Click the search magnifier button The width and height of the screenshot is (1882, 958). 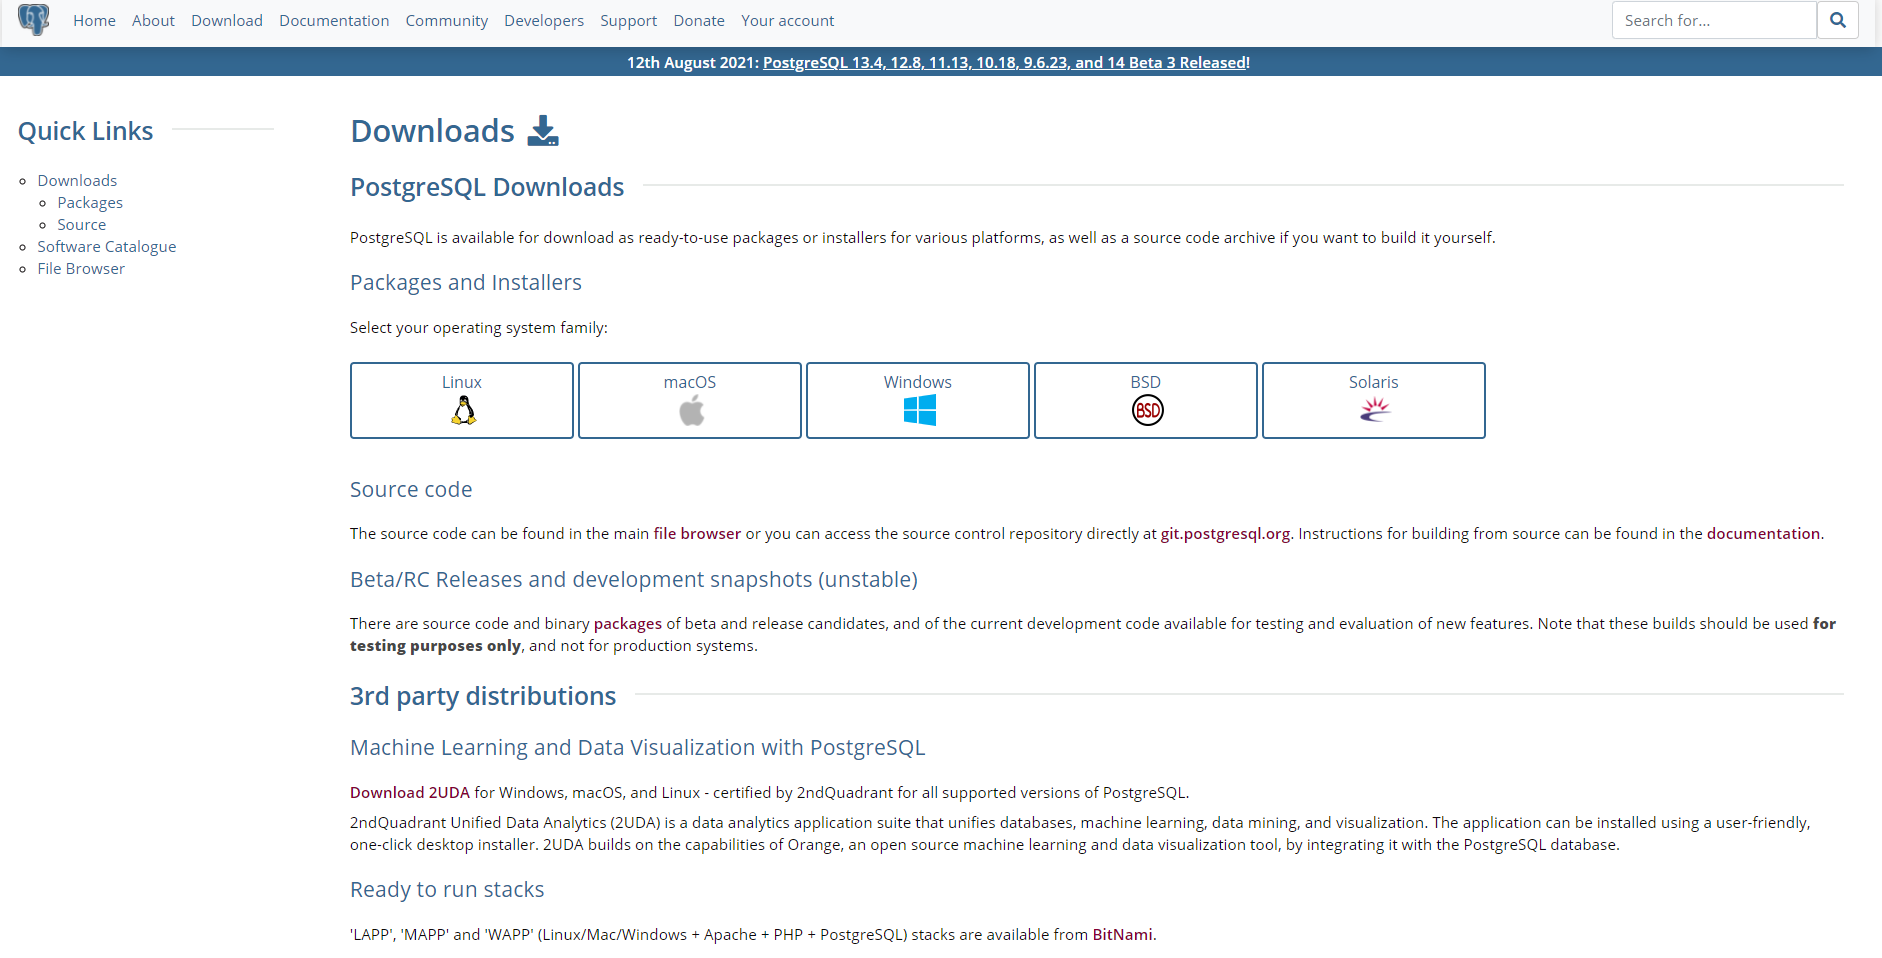[1838, 20]
